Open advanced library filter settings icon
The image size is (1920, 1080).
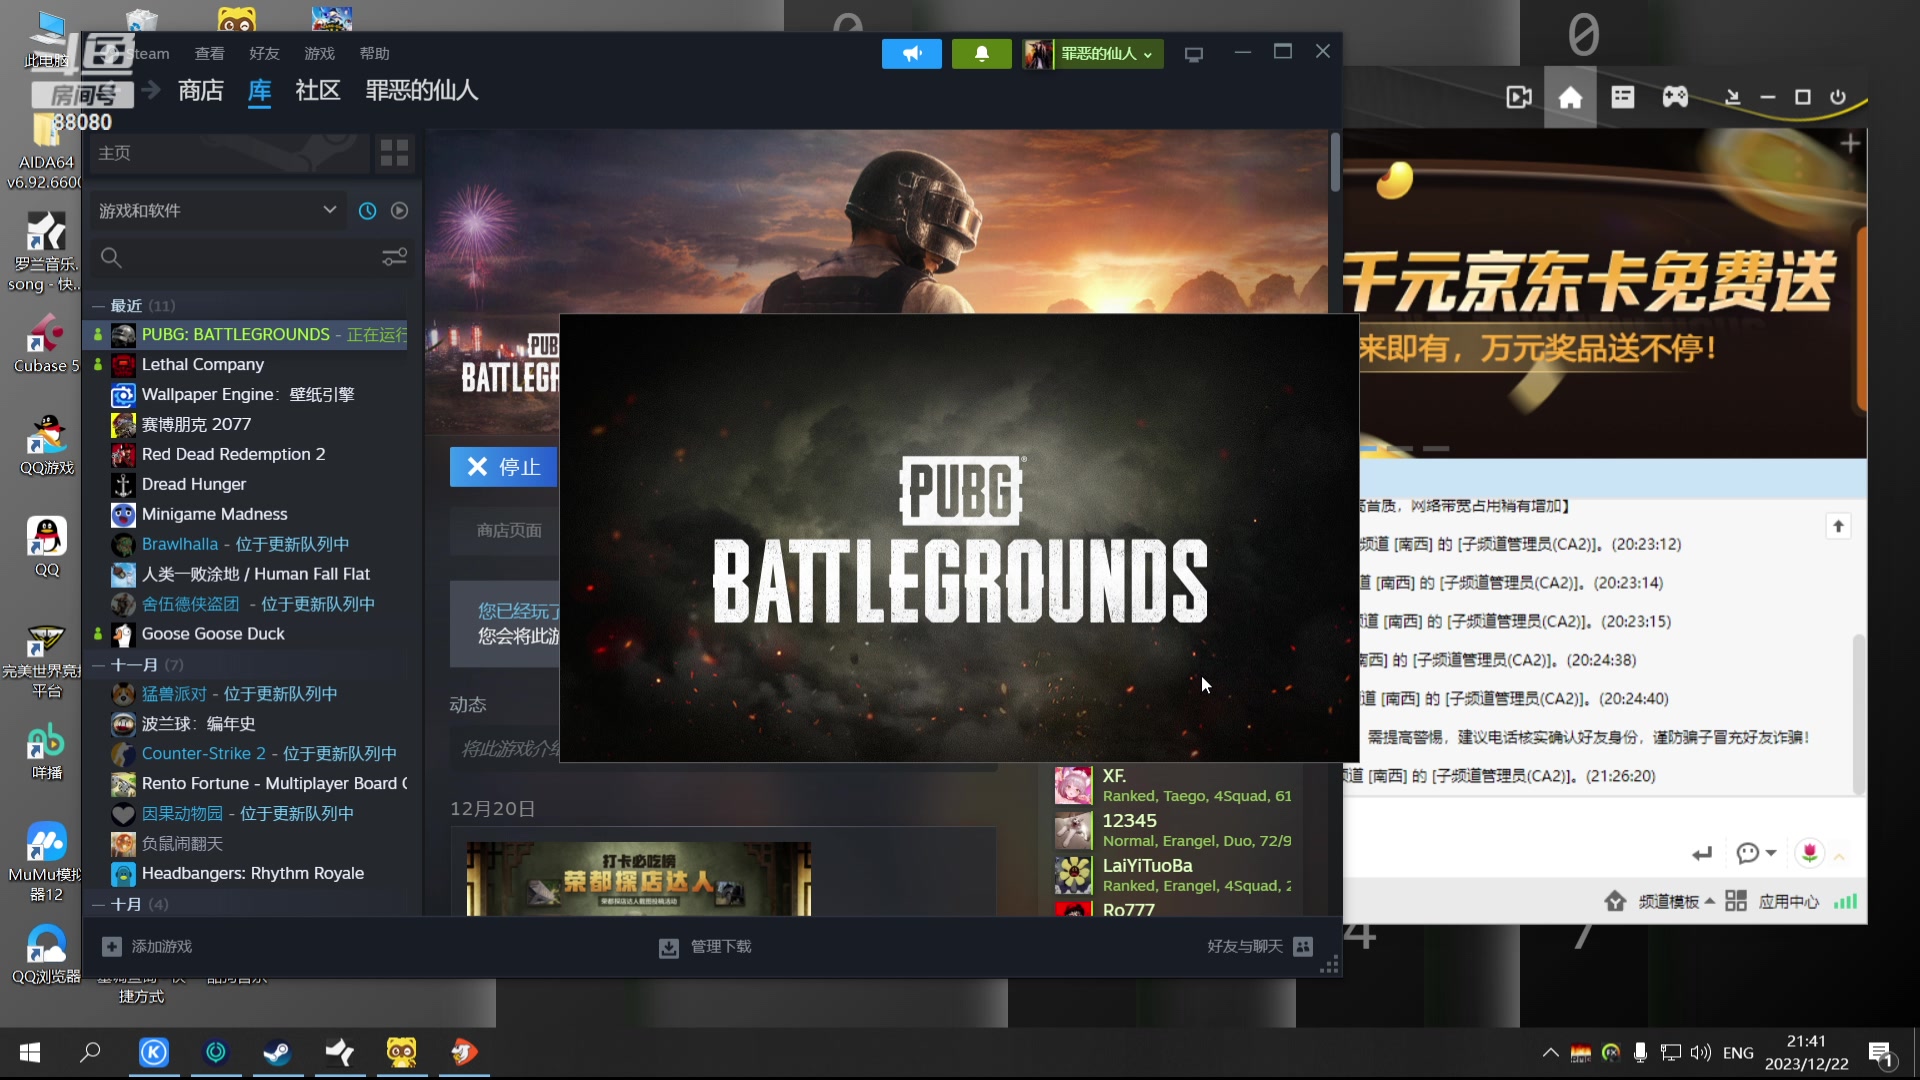pyautogui.click(x=394, y=258)
